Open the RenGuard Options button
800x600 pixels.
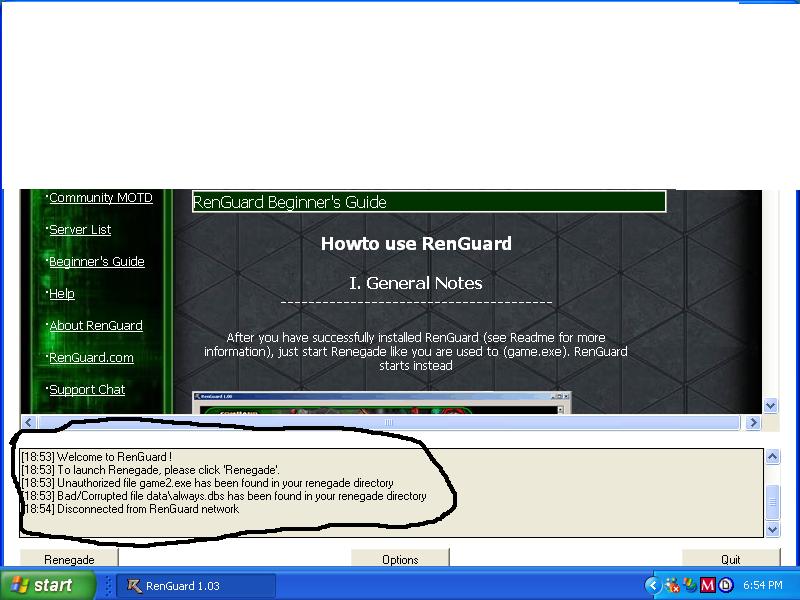[400, 559]
